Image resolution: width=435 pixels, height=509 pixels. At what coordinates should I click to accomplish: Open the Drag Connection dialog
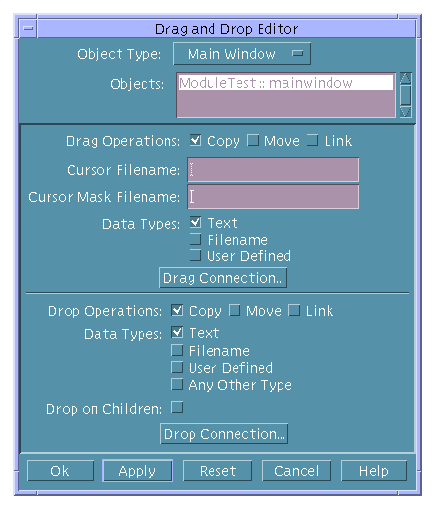click(x=223, y=278)
